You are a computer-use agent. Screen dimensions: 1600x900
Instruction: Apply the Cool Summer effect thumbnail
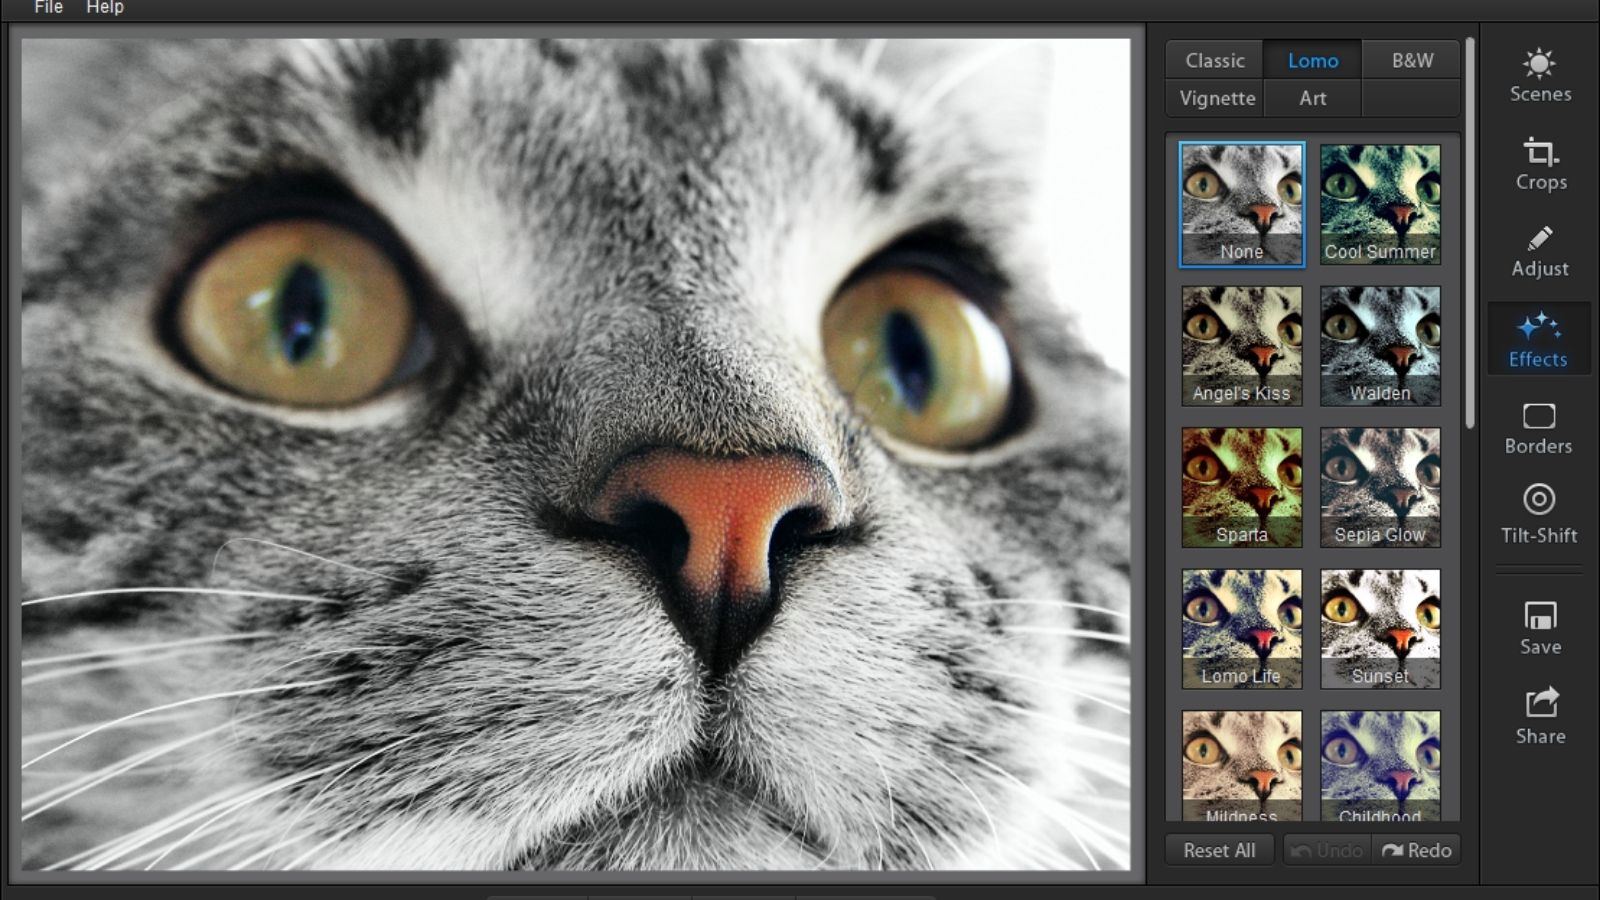[1380, 204]
